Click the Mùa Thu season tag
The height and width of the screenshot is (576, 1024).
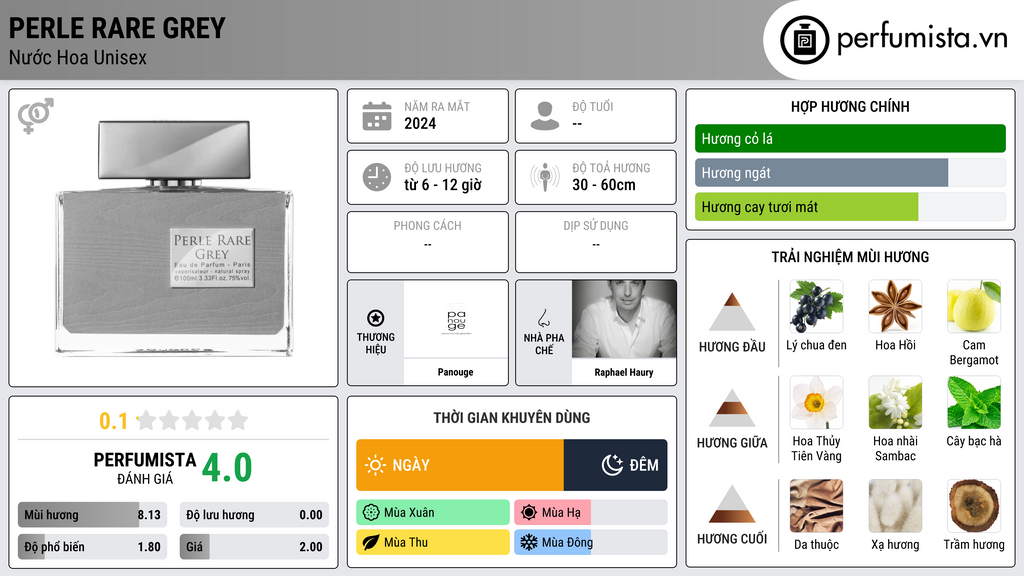[433, 542]
